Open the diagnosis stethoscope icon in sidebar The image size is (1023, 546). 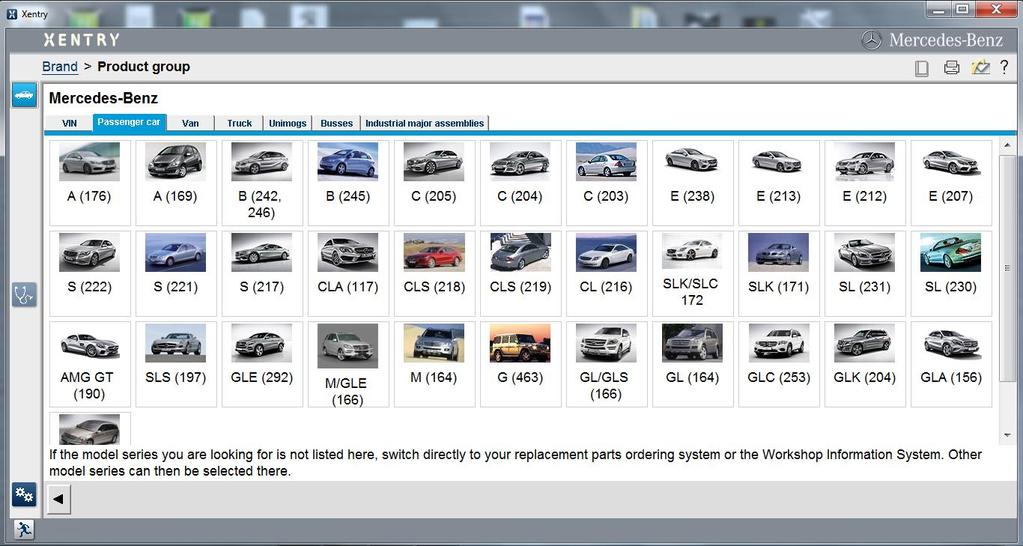pos(24,296)
